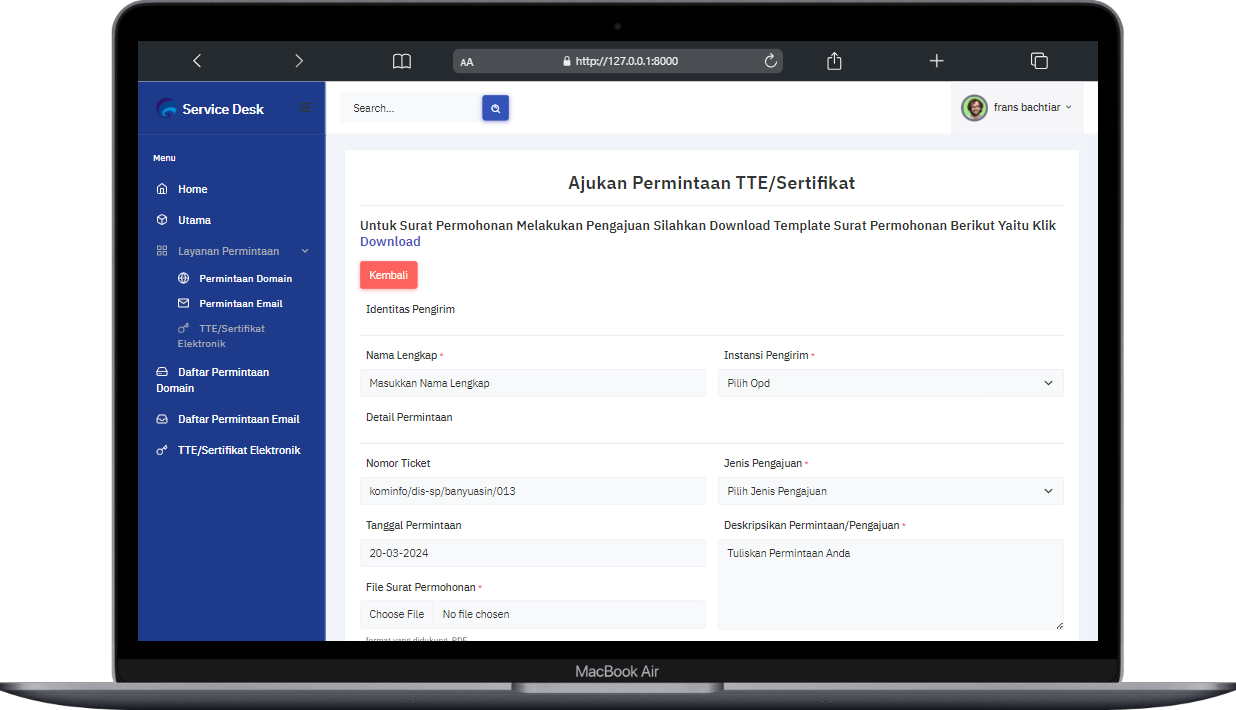Add a new browser tab
Image resolution: width=1236 pixels, height=710 pixels.
click(x=936, y=61)
